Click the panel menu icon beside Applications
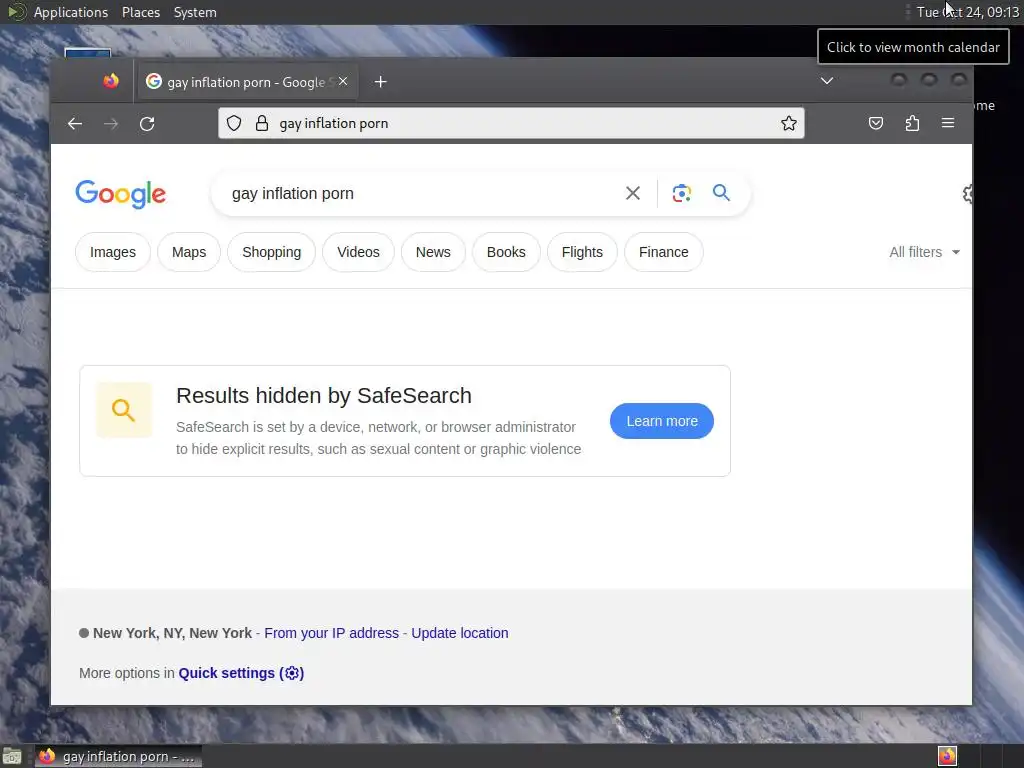This screenshot has height=768, width=1024. tap(16, 12)
